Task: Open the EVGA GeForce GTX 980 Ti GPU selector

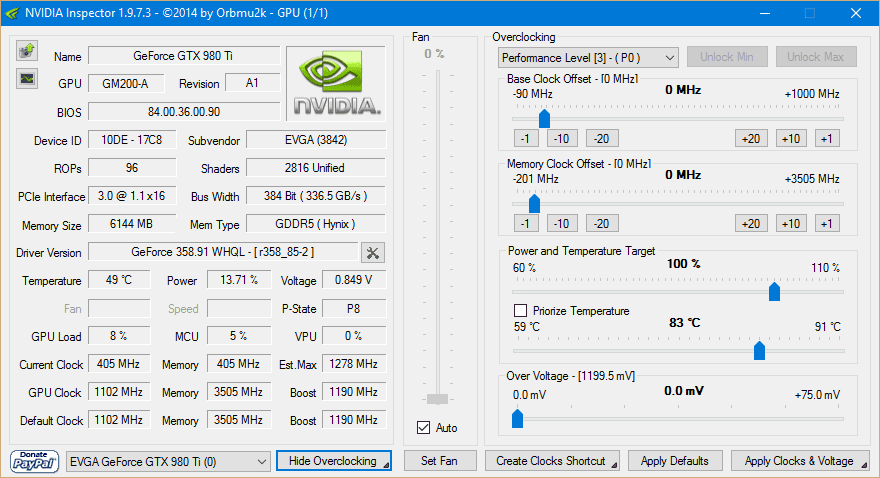Action: [167, 462]
